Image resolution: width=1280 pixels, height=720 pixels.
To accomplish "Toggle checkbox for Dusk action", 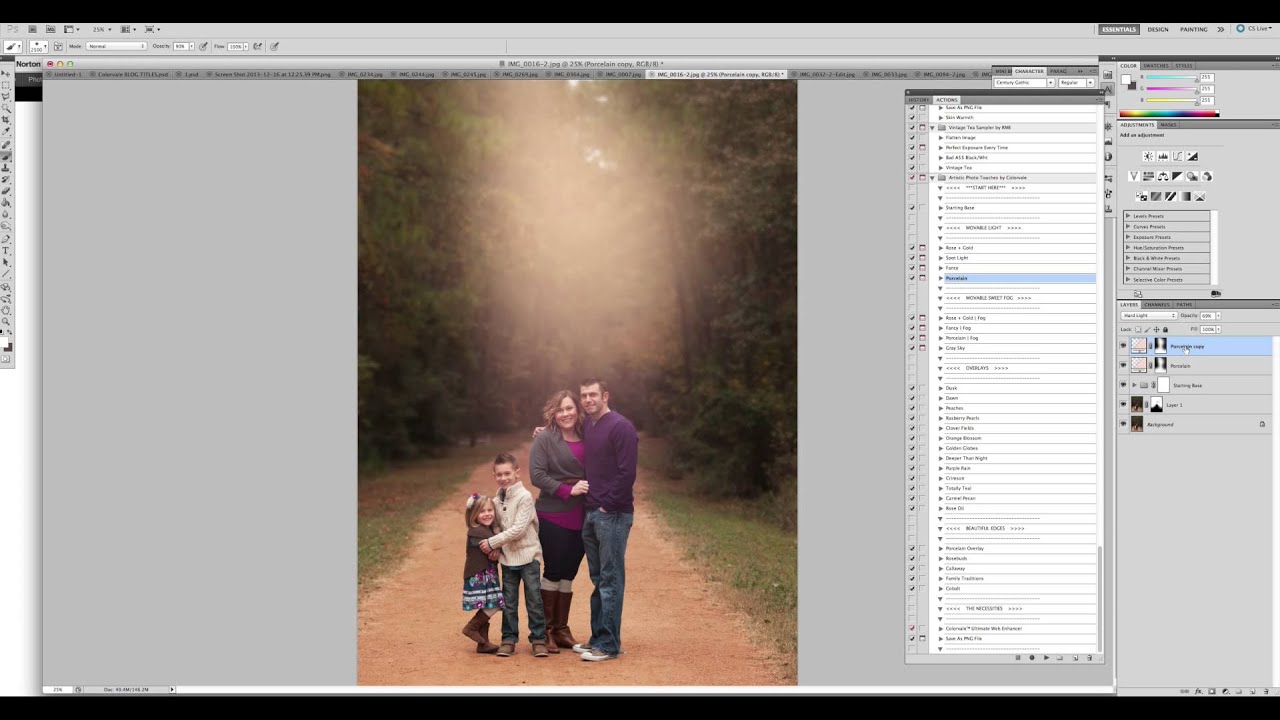I will click(912, 388).
